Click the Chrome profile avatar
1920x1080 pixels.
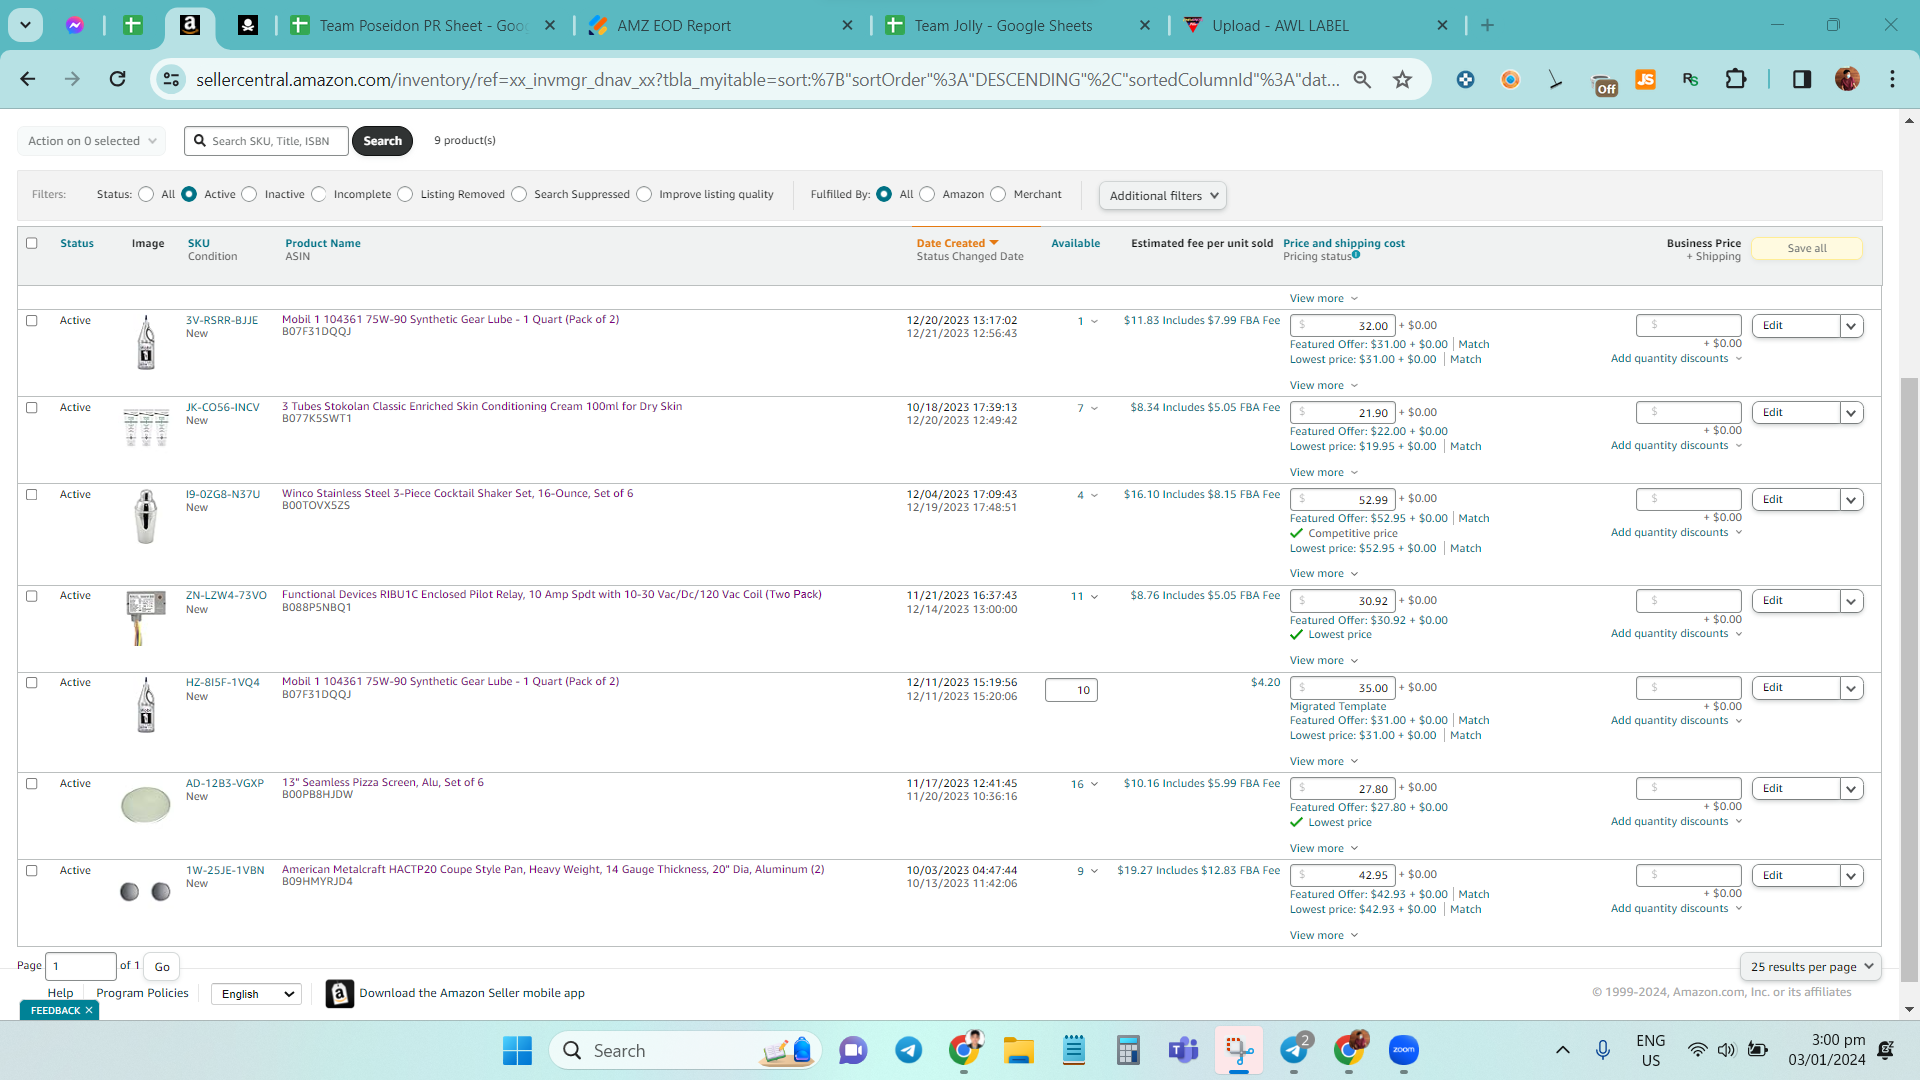click(1847, 79)
